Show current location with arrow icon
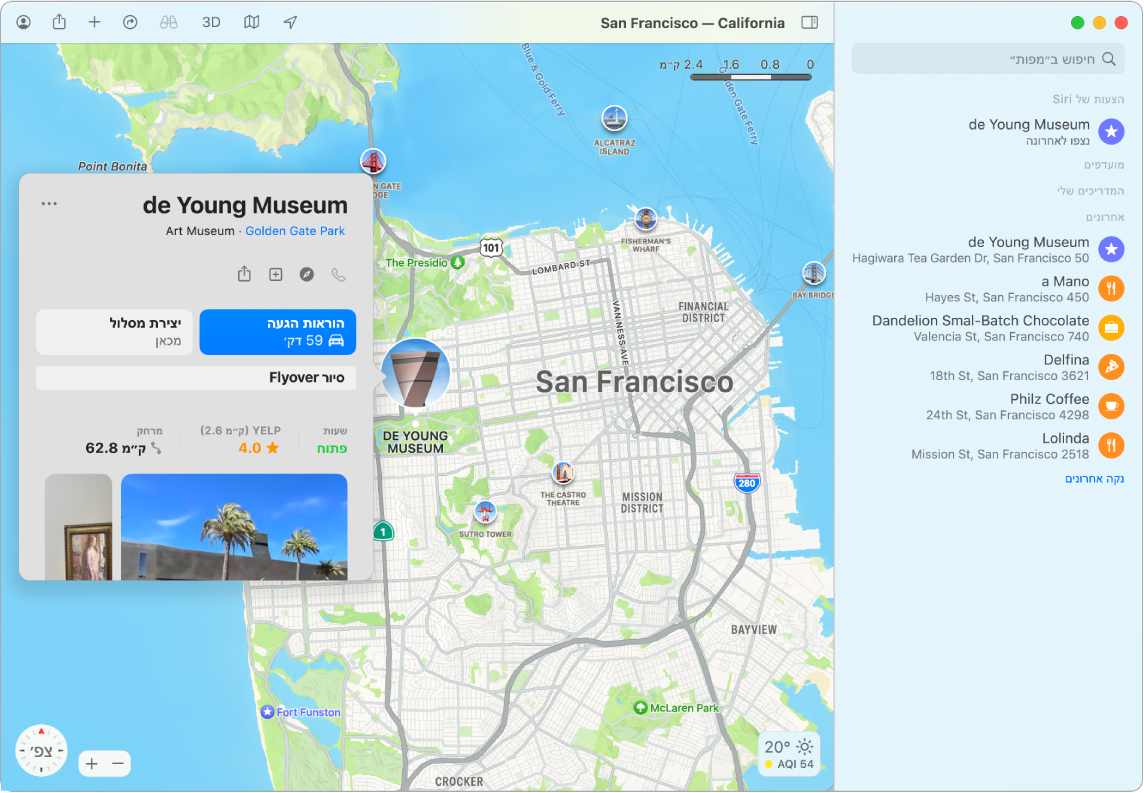1144x793 pixels. pos(290,22)
